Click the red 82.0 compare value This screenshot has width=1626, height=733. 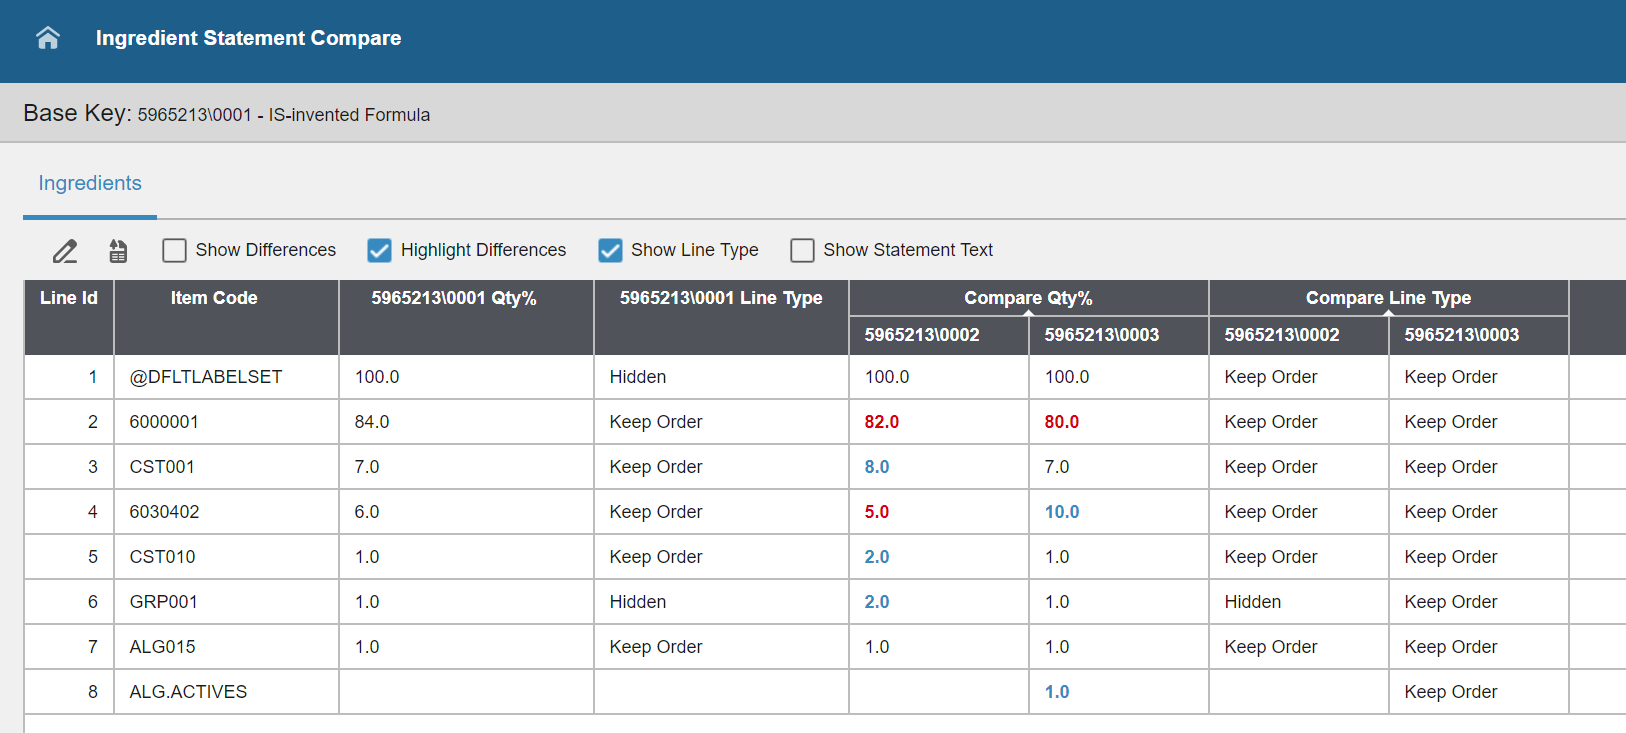click(x=881, y=422)
